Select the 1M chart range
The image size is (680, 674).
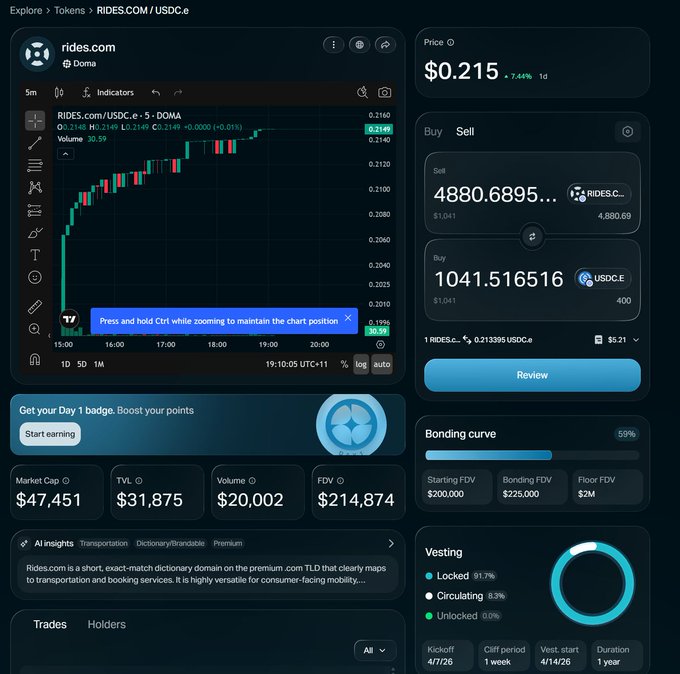point(99,364)
